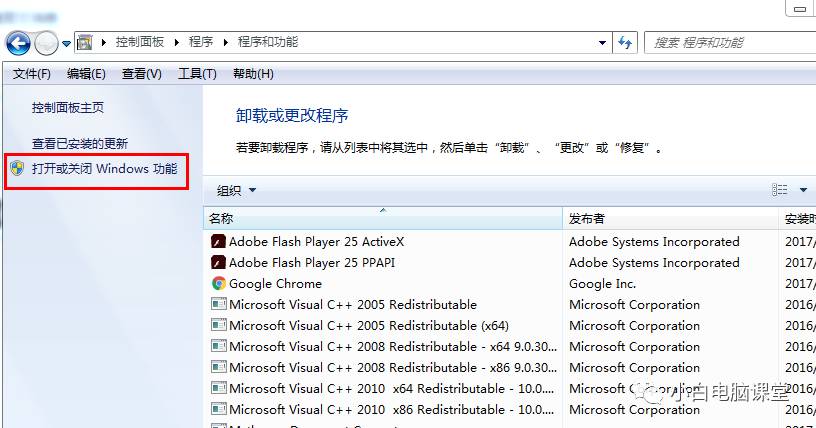Click Visual C++ 2010 x86 Redistributable icon
This screenshot has width=816, height=428.
point(219,409)
